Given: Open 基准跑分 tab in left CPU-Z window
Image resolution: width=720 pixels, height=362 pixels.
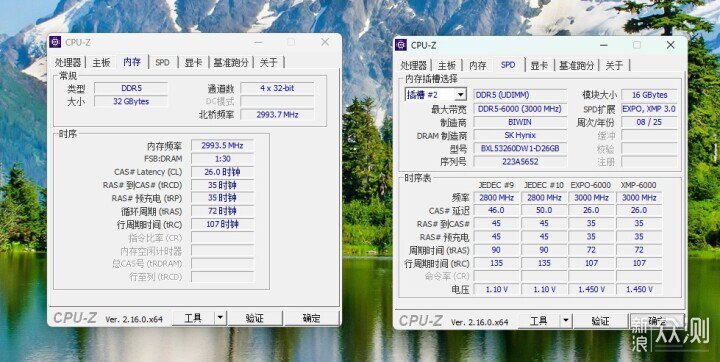Looking at the screenshot, I should pyautogui.click(x=231, y=62).
